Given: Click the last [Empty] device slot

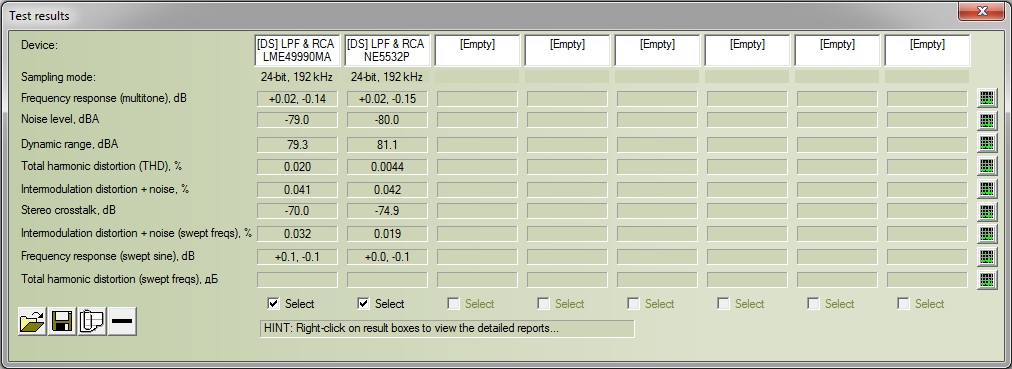Looking at the screenshot, I should (927, 50).
